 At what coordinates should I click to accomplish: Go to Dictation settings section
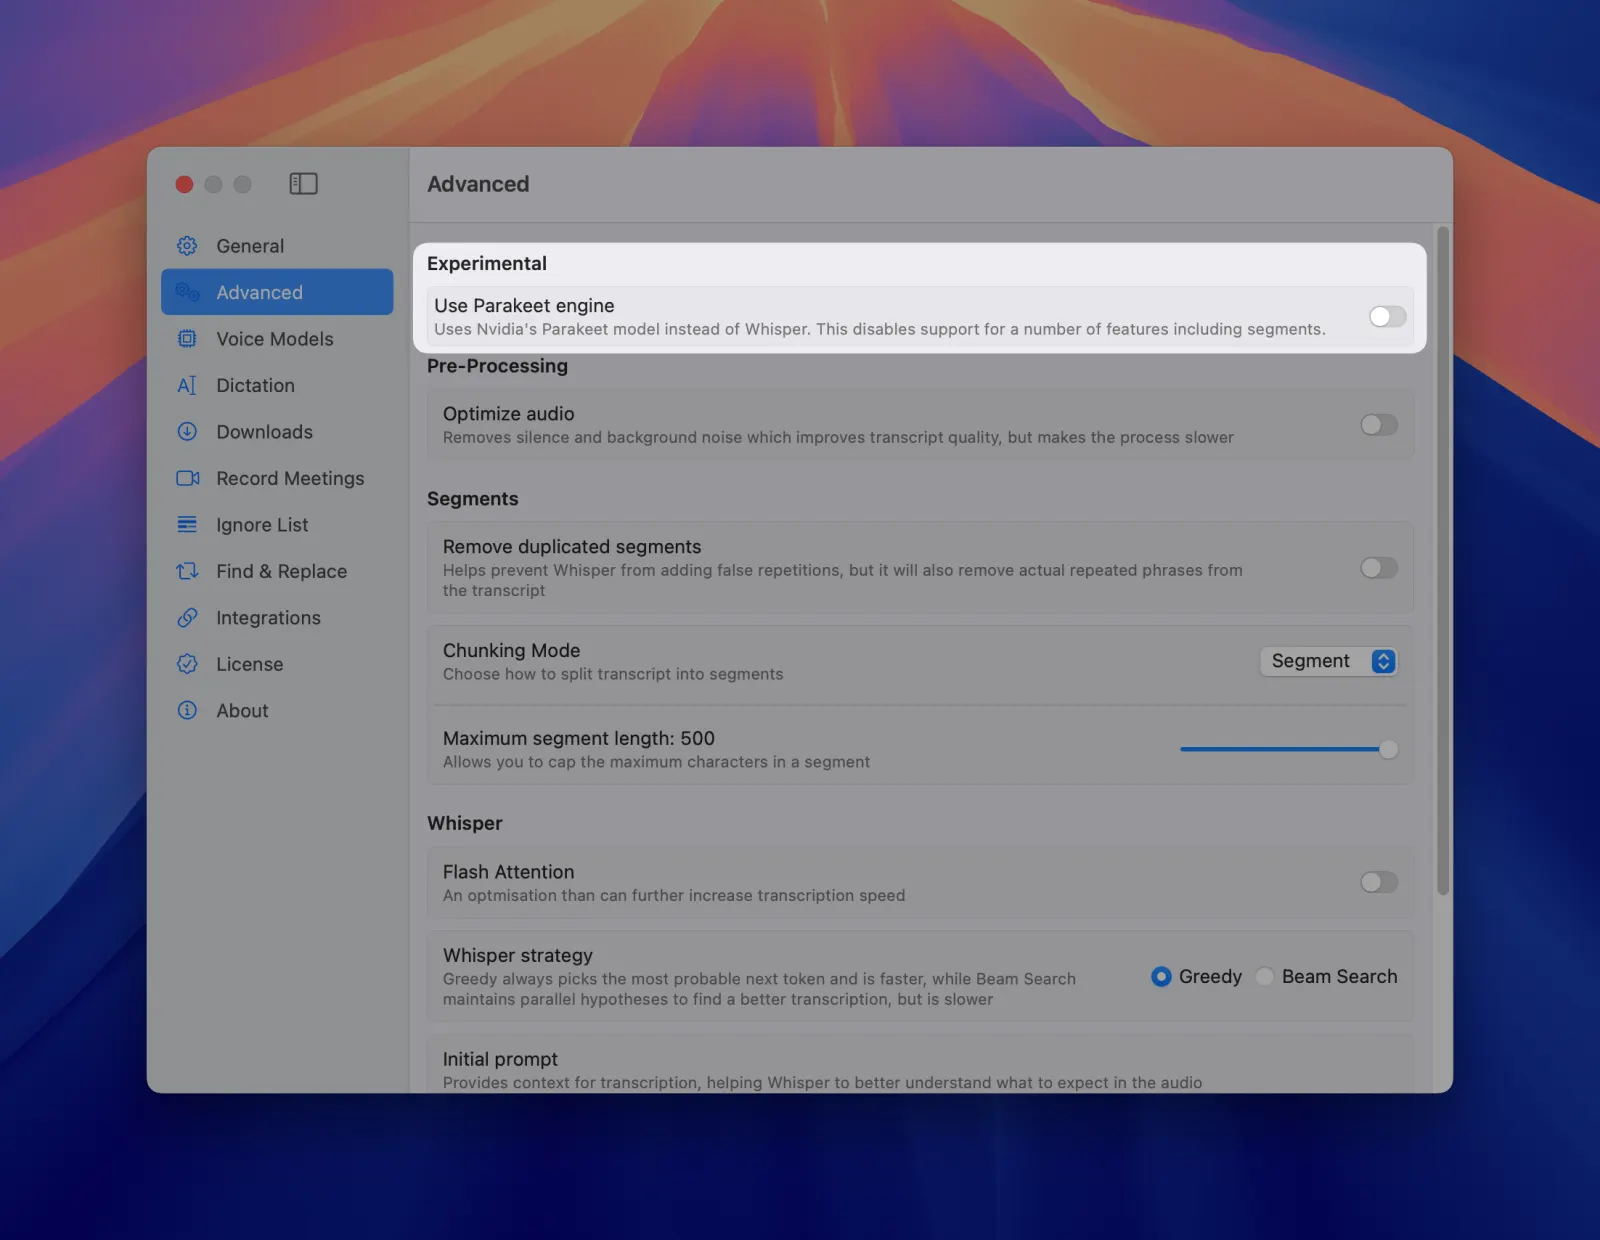point(277,385)
